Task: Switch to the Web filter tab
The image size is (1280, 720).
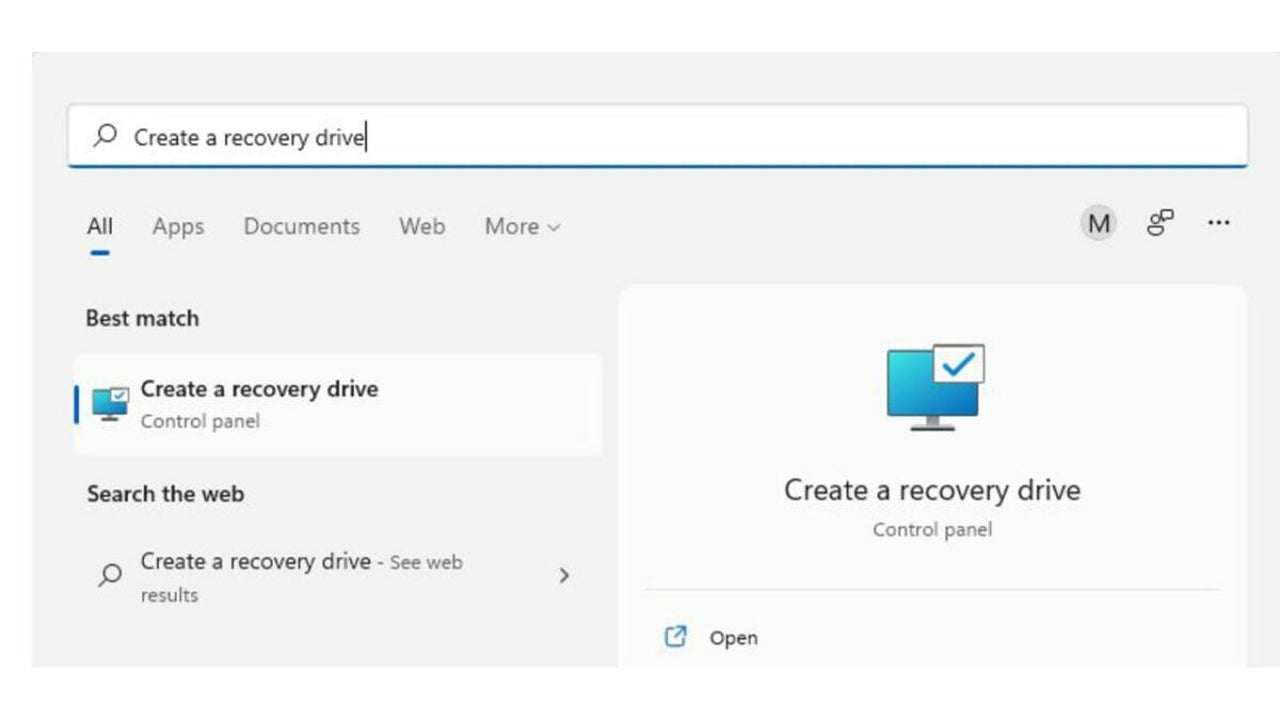Action: click(x=422, y=226)
